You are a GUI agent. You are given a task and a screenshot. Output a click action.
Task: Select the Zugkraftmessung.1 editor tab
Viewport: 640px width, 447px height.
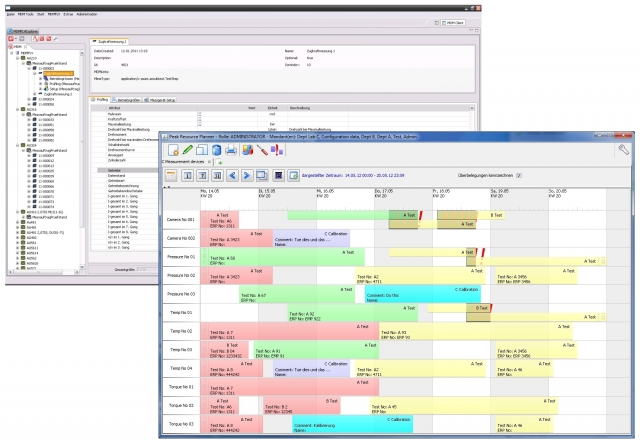tap(109, 42)
